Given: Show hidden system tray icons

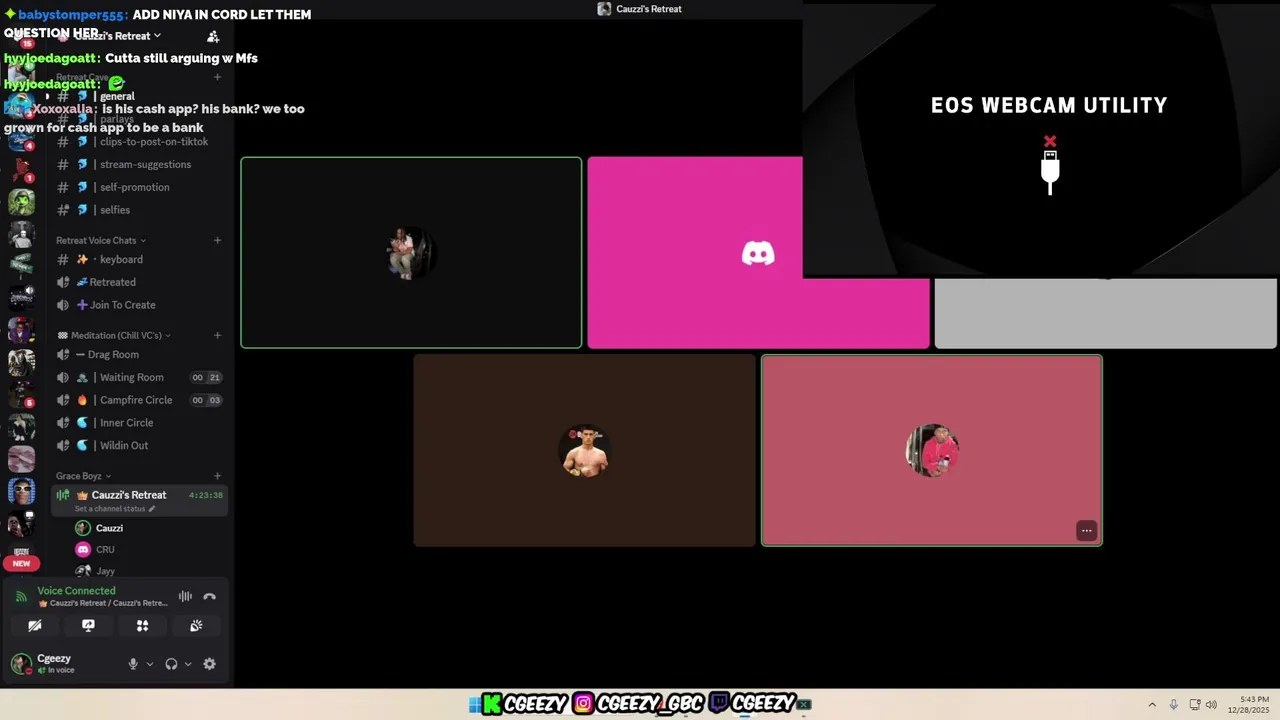Looking at the screenshot, I should tap(1152, 704).
